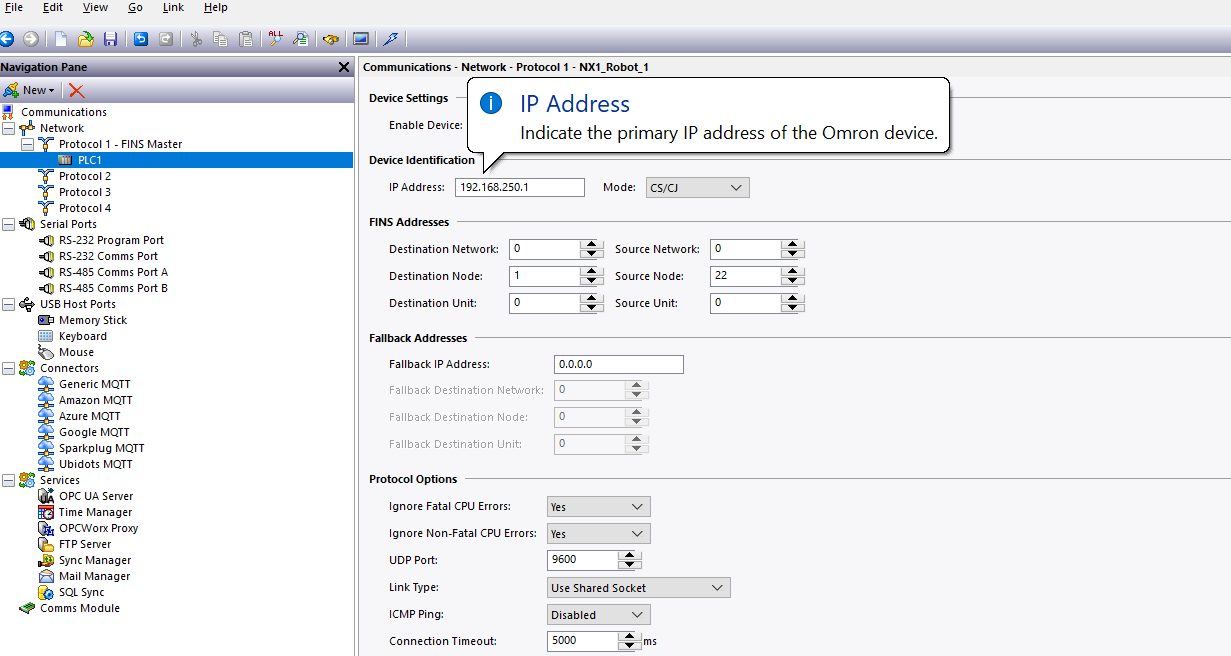This screenshot has height=656, width=1231.
Task: Open the Edit menu
Action: [x=53, y=7]
